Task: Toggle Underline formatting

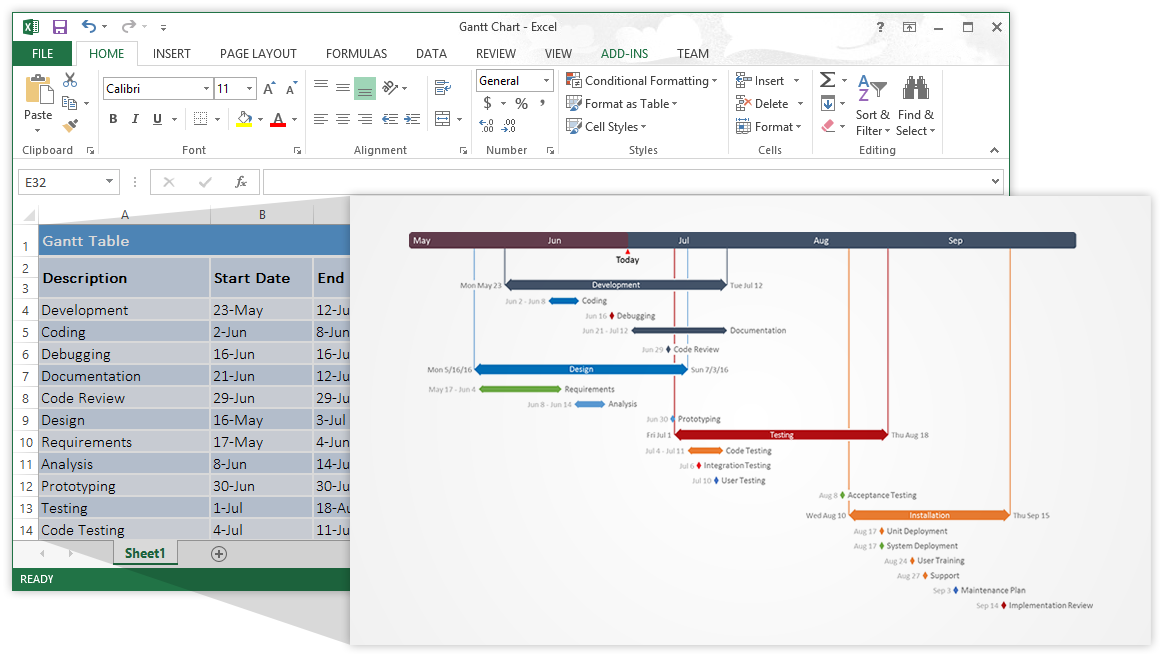Action: click(x=157, y=119)
